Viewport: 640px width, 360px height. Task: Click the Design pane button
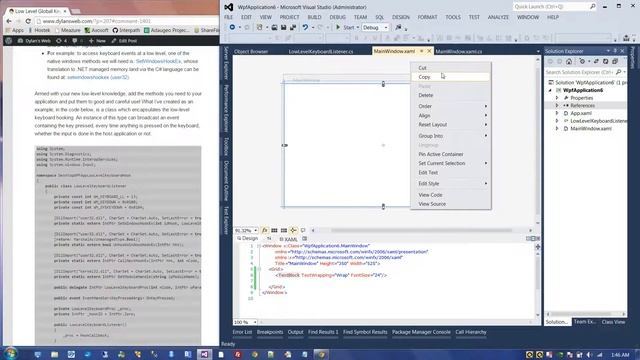click(x=247, y=238)
